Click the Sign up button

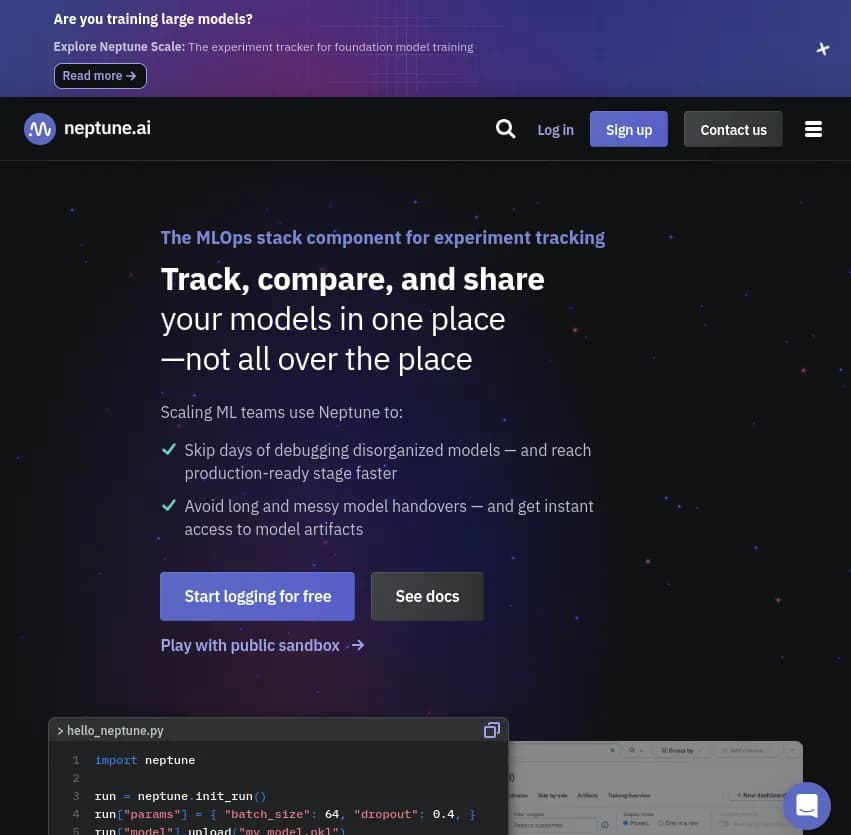[628, 129]
